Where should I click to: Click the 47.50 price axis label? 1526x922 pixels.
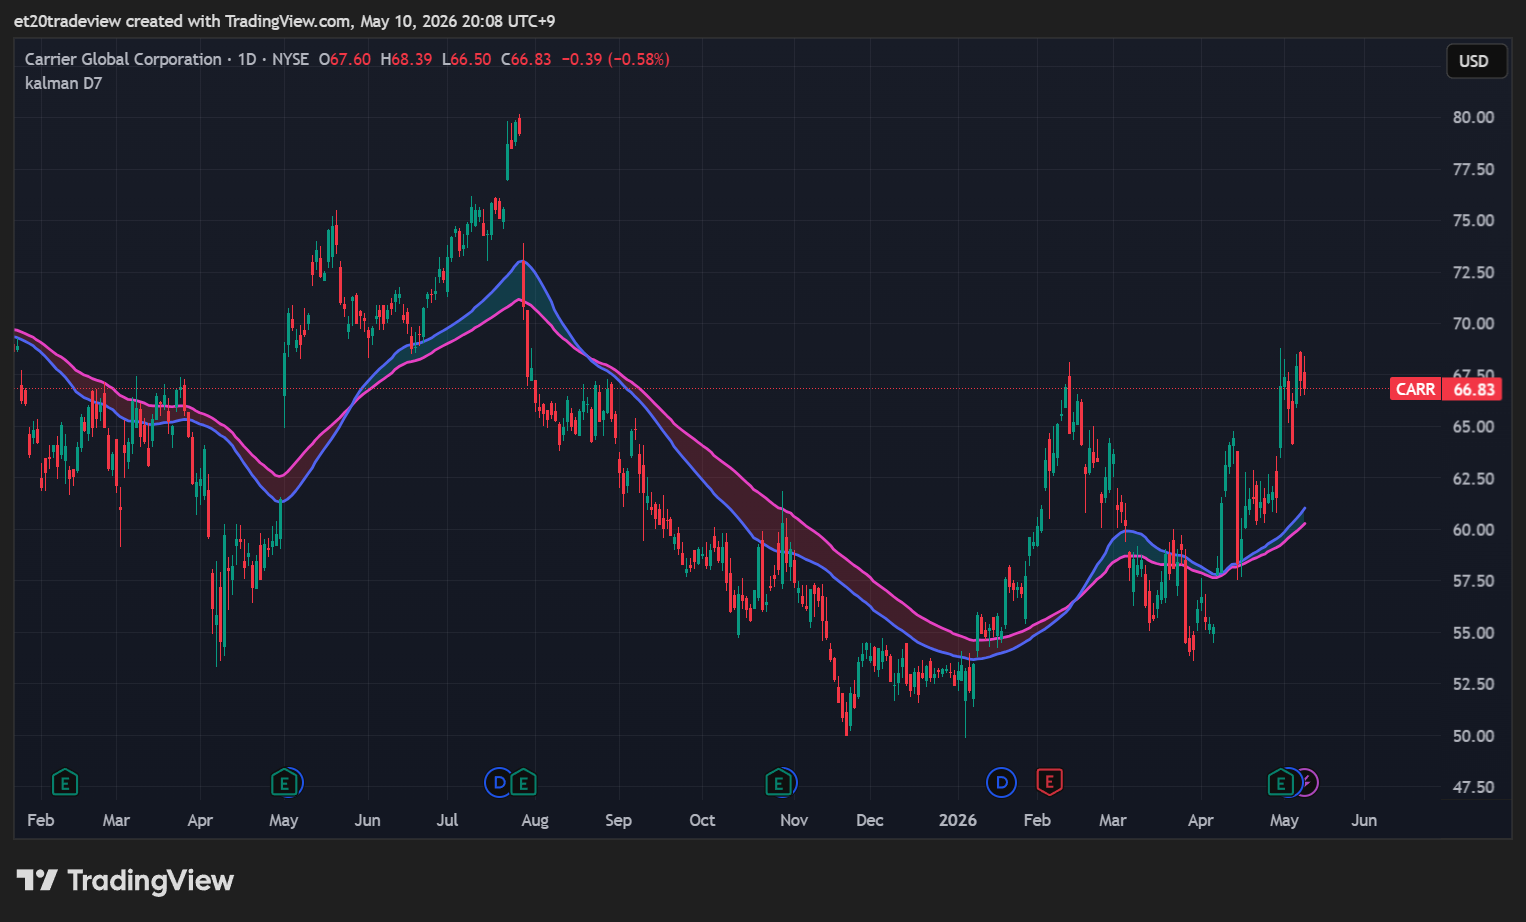1473,787
